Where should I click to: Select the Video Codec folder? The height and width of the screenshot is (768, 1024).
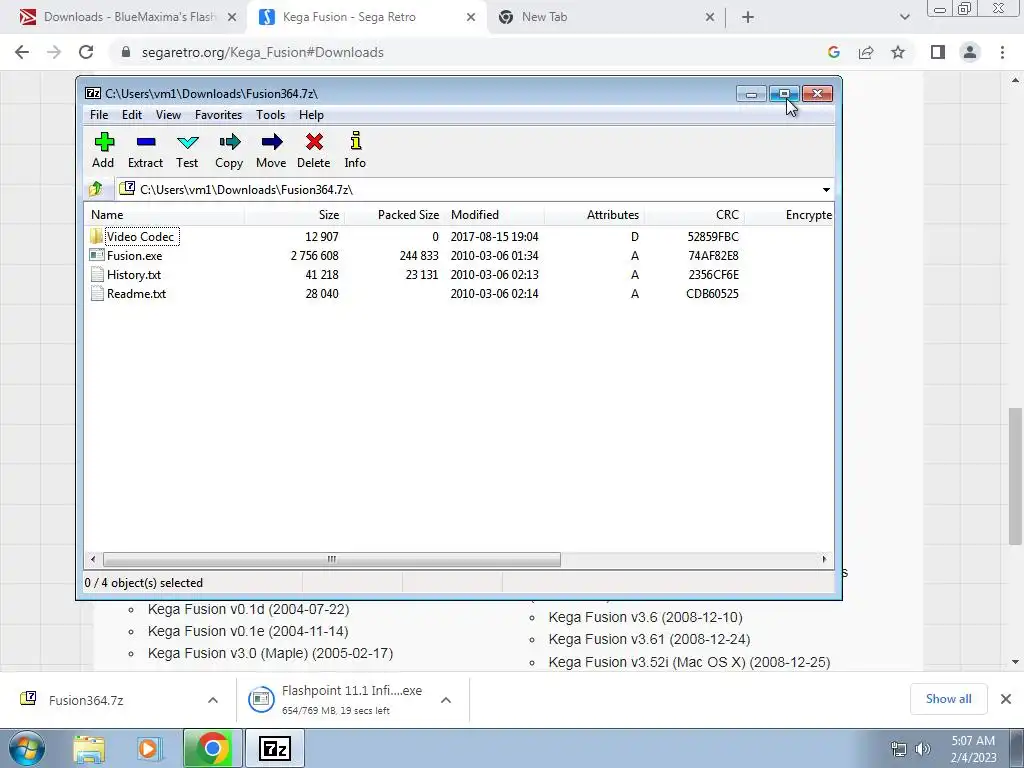(x=140, y=236)
